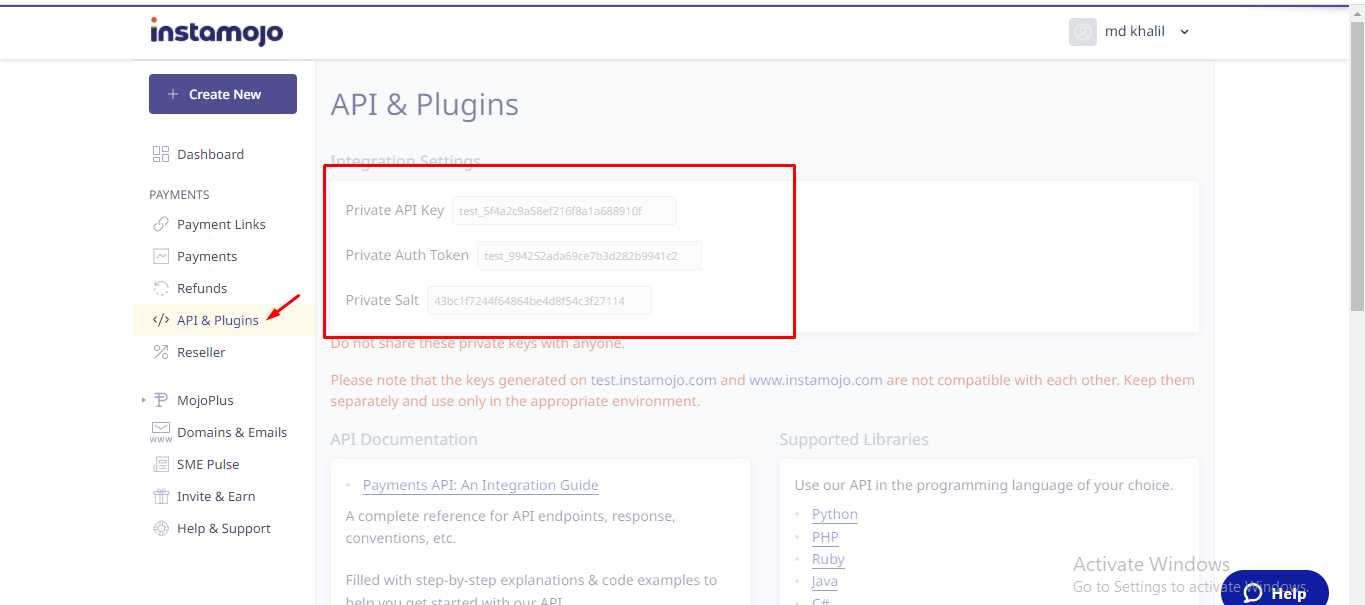Viewport: 1365px width, 605px height.
Task: Click the Payment Links chain icon
Action: (x=160, y=224)
